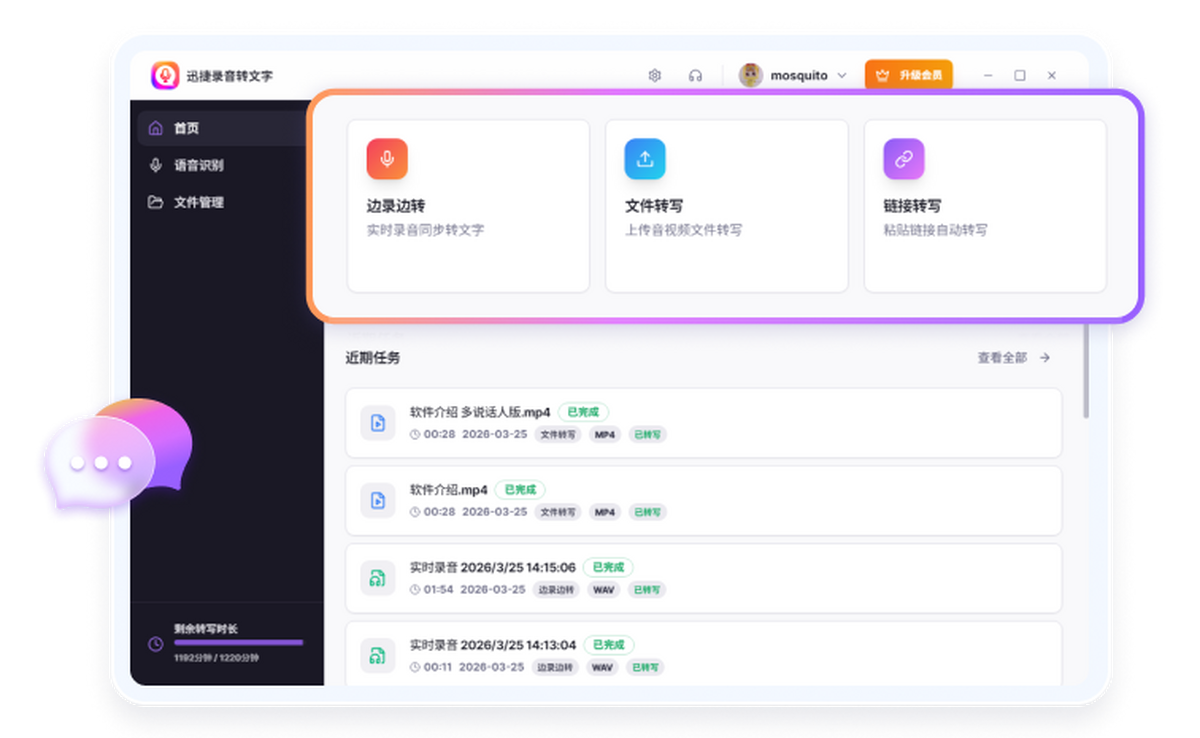The height and width of the screenshot is (738, 1200).
Task: Click clock icon beside 00:11 duration
Action: 415,667
